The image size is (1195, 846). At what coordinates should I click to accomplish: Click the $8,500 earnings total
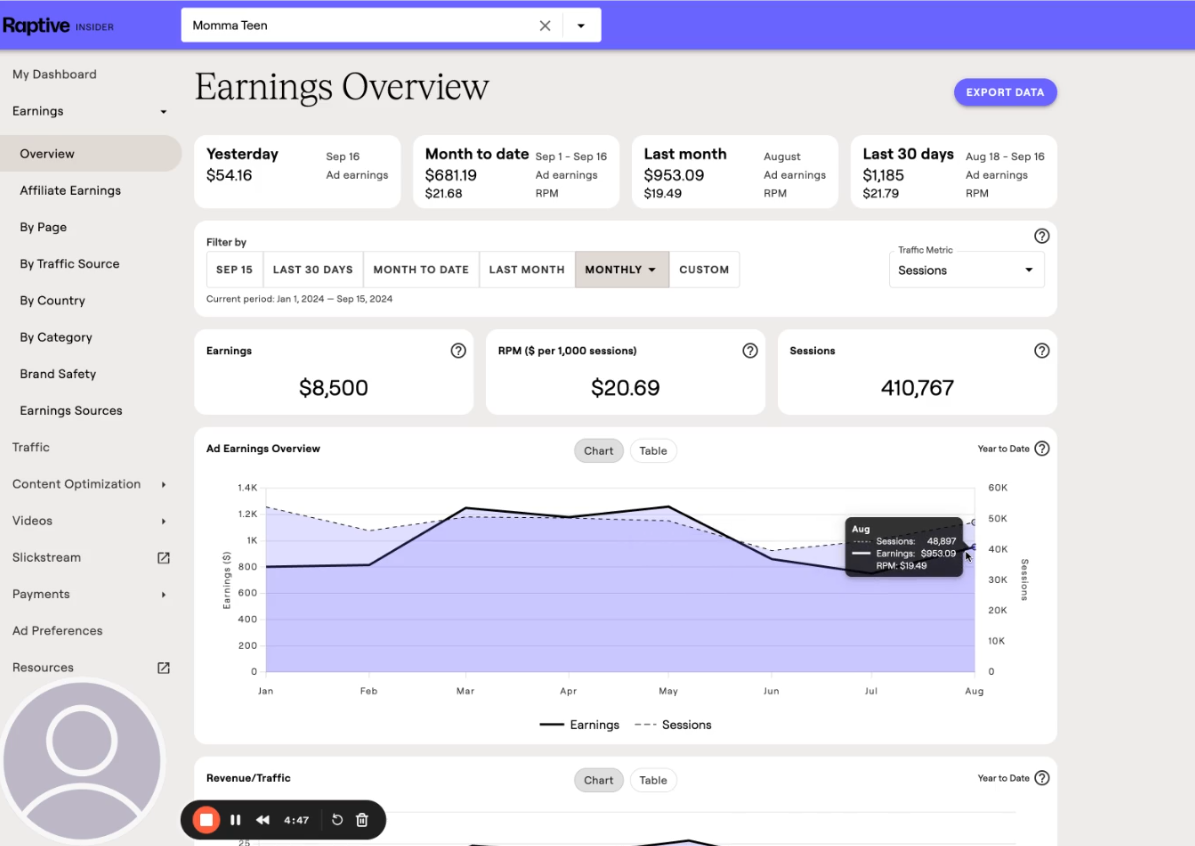tap(334, 388)
